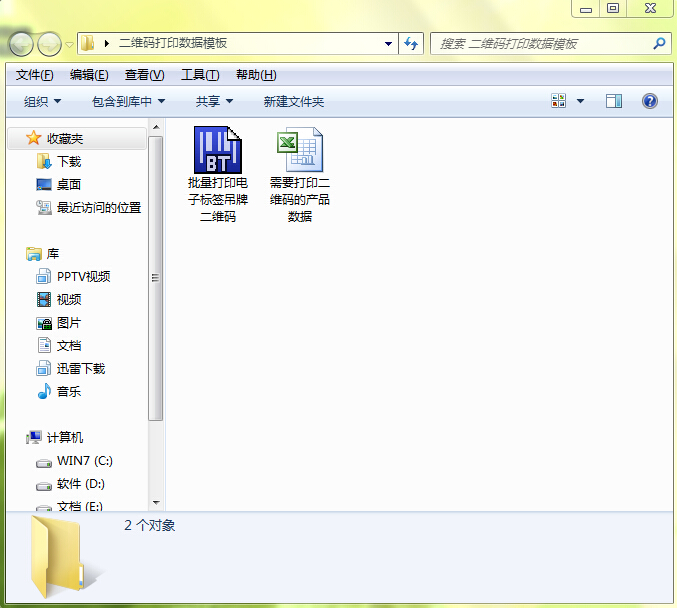This screenshot has height=608, width=677.
Task: Click the navigation pane scrollbar down arrow
Action: (156, 503)
